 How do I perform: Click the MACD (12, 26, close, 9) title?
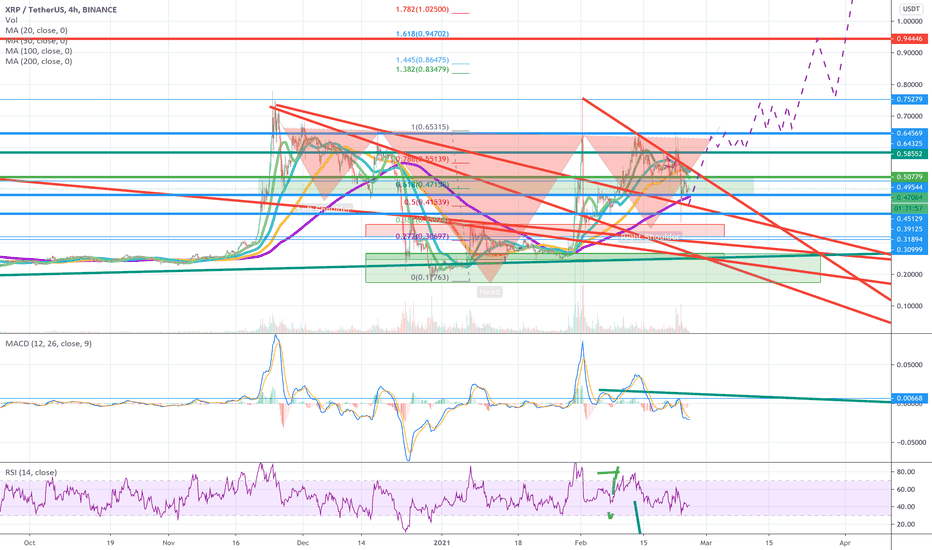click(49, 344)
